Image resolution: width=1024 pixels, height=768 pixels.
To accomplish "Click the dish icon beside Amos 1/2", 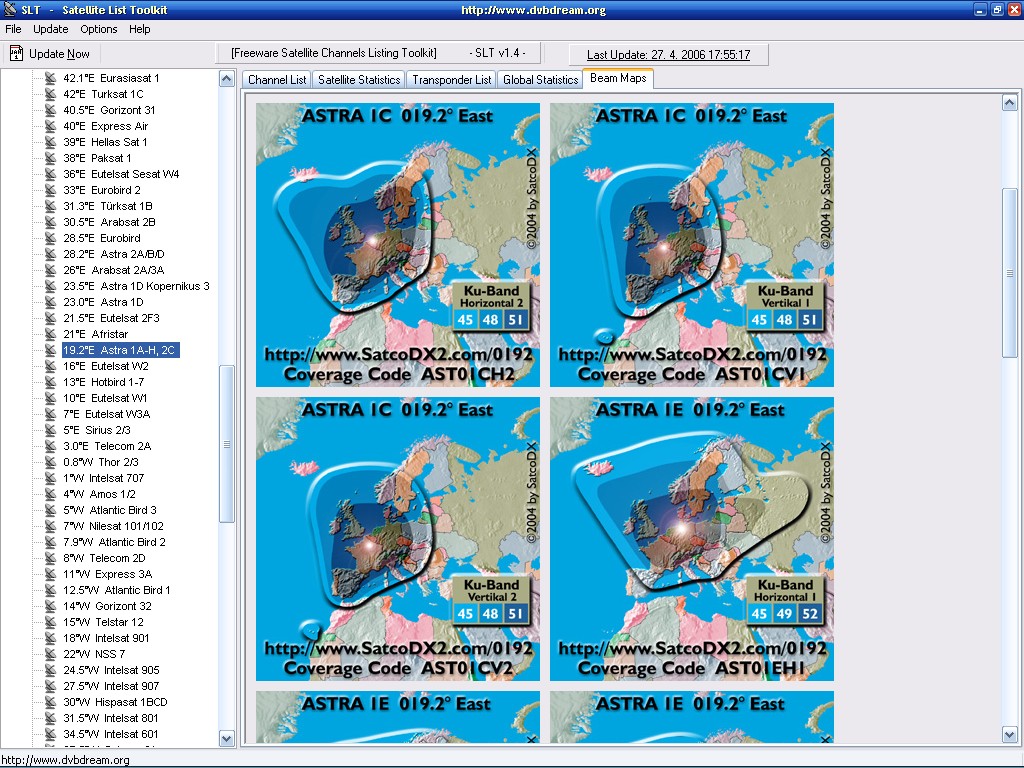I will (x=50, y=494).
